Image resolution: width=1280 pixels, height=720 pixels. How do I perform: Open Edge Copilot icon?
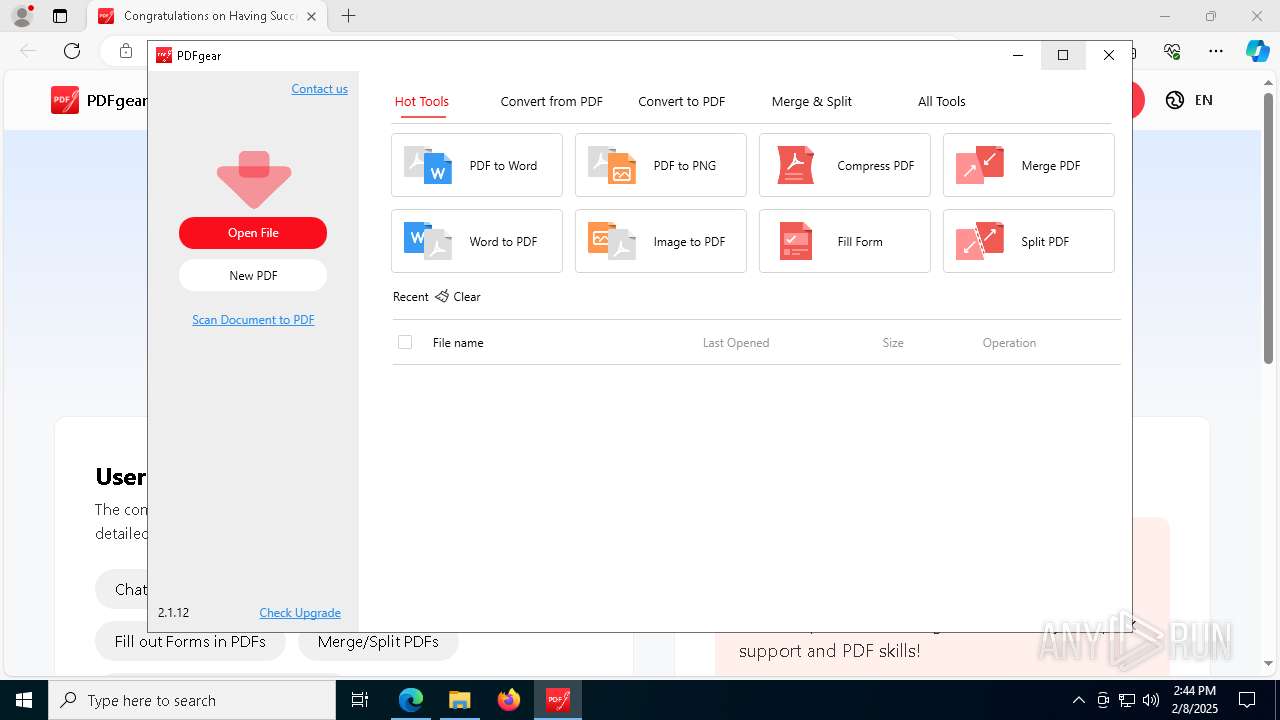[1257, 51]
